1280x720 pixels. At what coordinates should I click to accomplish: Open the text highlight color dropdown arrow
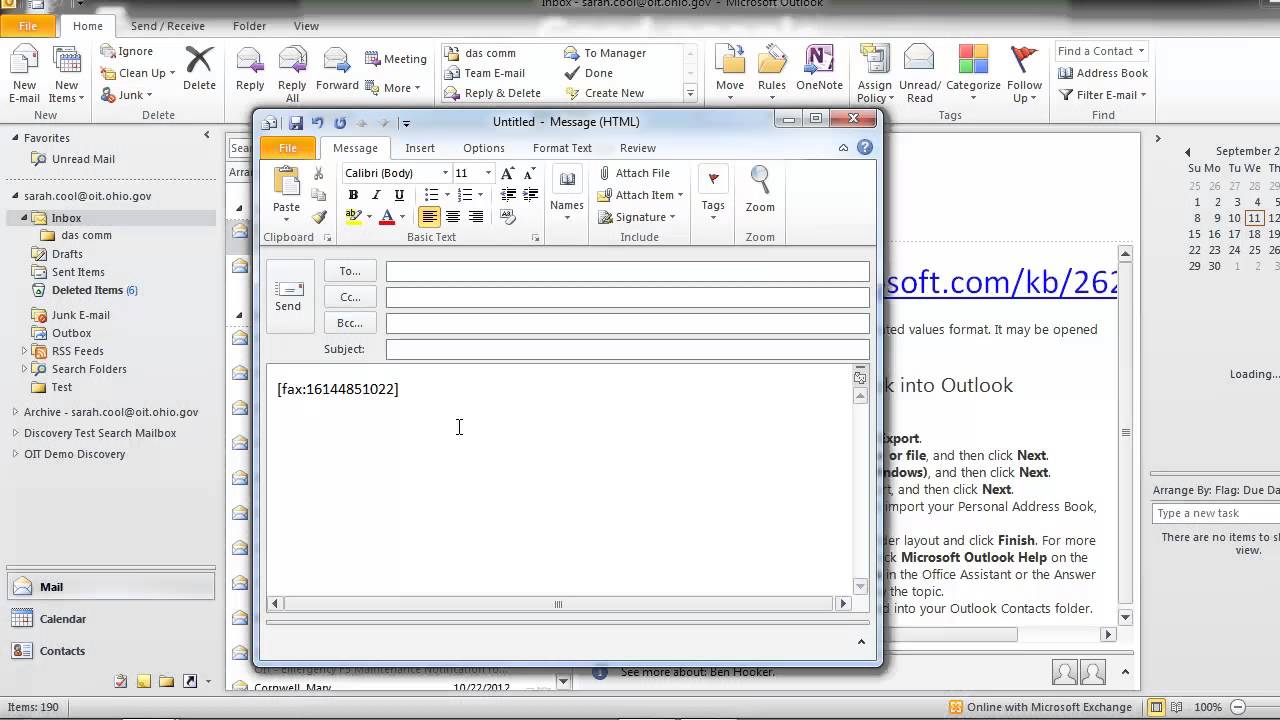(369, 217)
